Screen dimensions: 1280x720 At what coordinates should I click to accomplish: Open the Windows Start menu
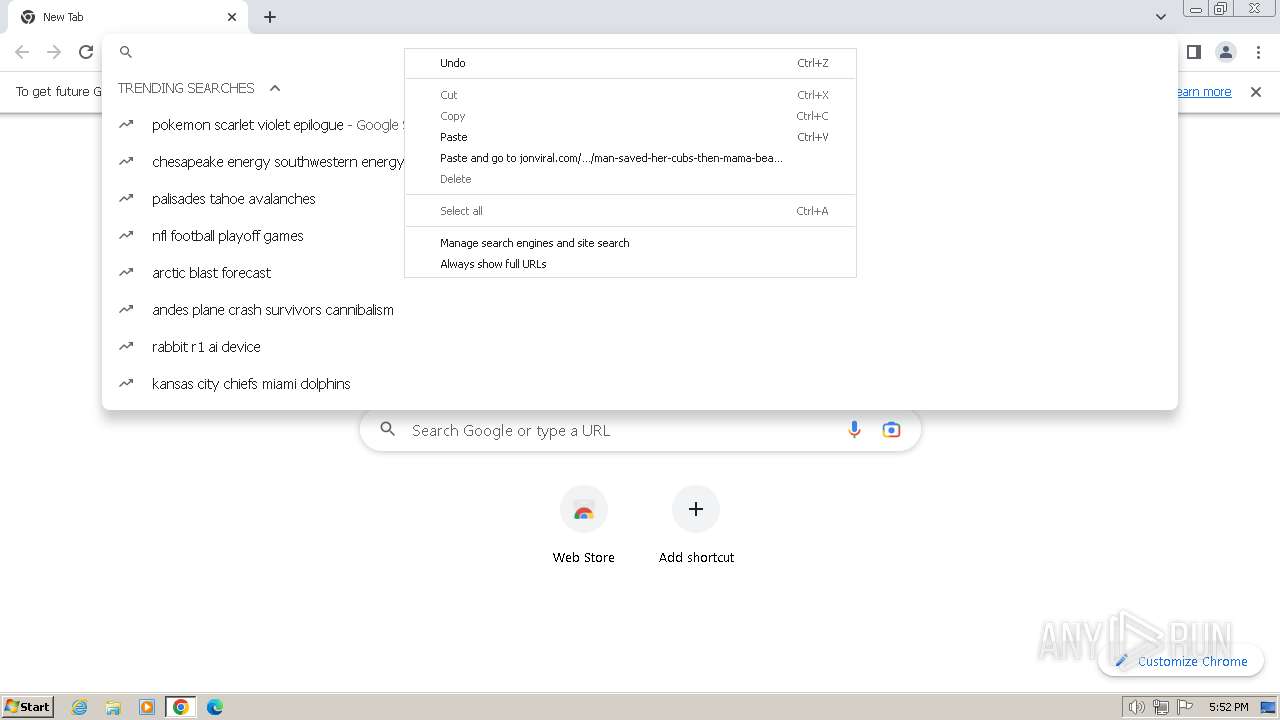27,706
